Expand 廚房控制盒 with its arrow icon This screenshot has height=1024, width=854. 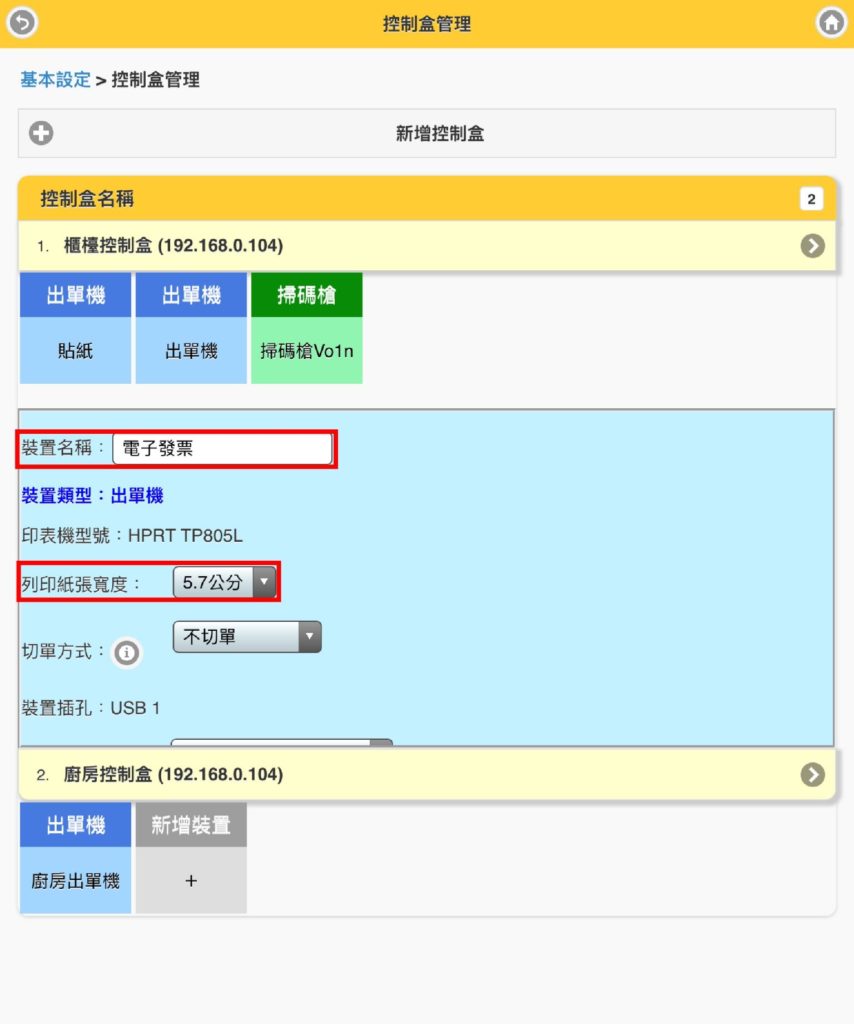[812, 775]
